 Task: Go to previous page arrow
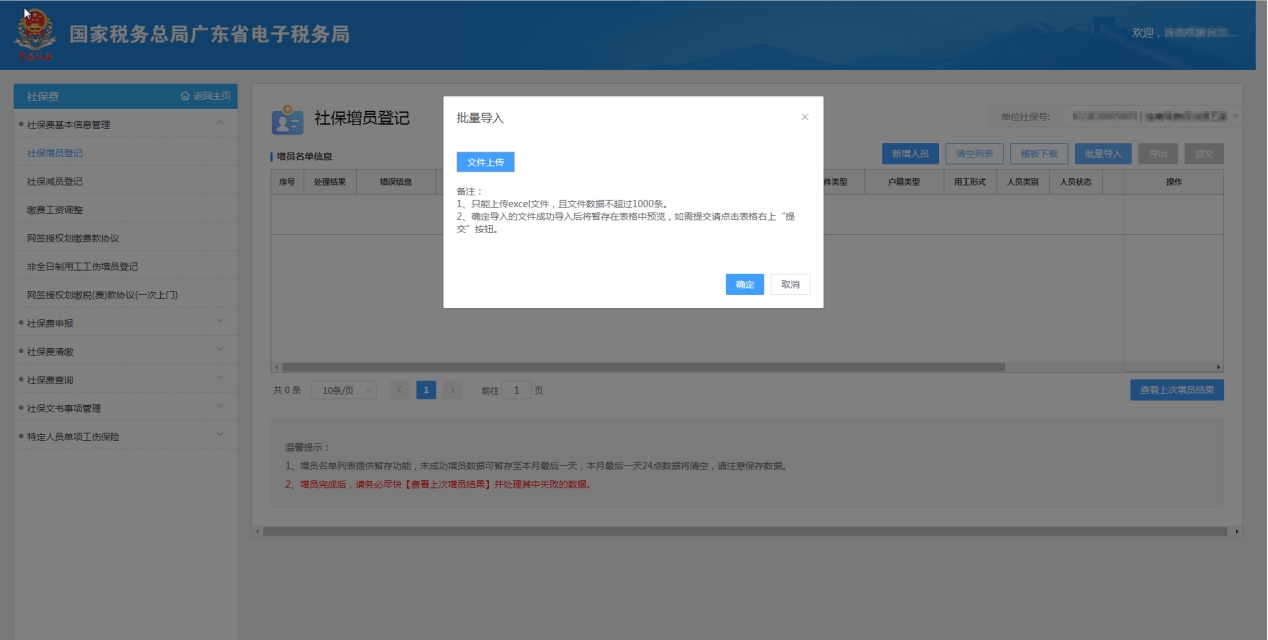coord(400,390)
